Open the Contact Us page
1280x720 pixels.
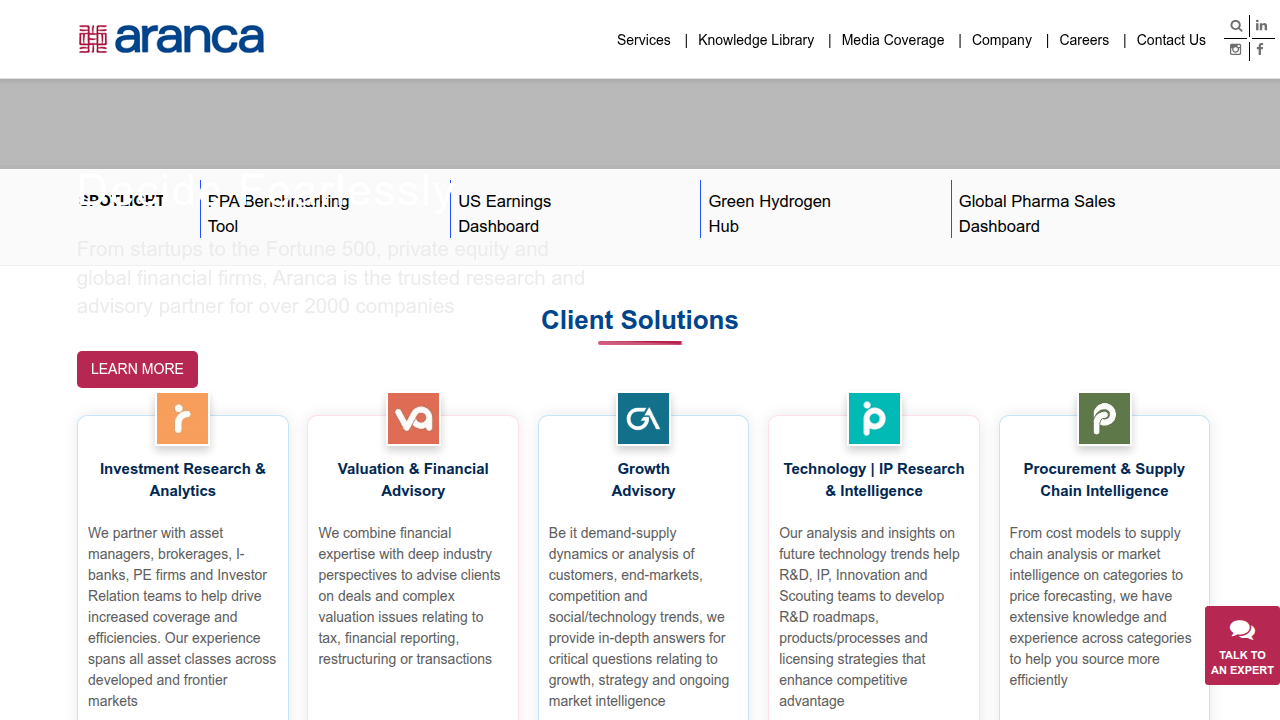pyautogui.click(x=1171, y=40)
